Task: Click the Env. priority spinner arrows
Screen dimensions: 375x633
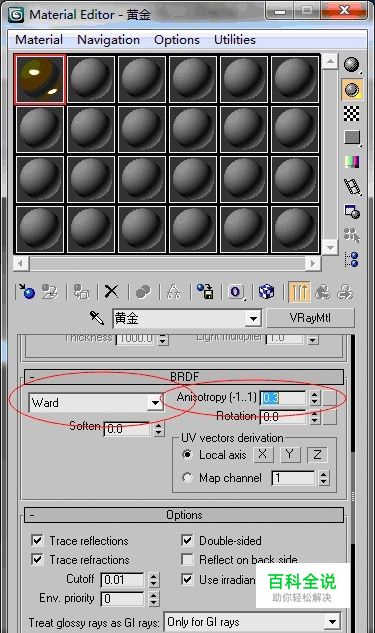Action: [153, 599]
